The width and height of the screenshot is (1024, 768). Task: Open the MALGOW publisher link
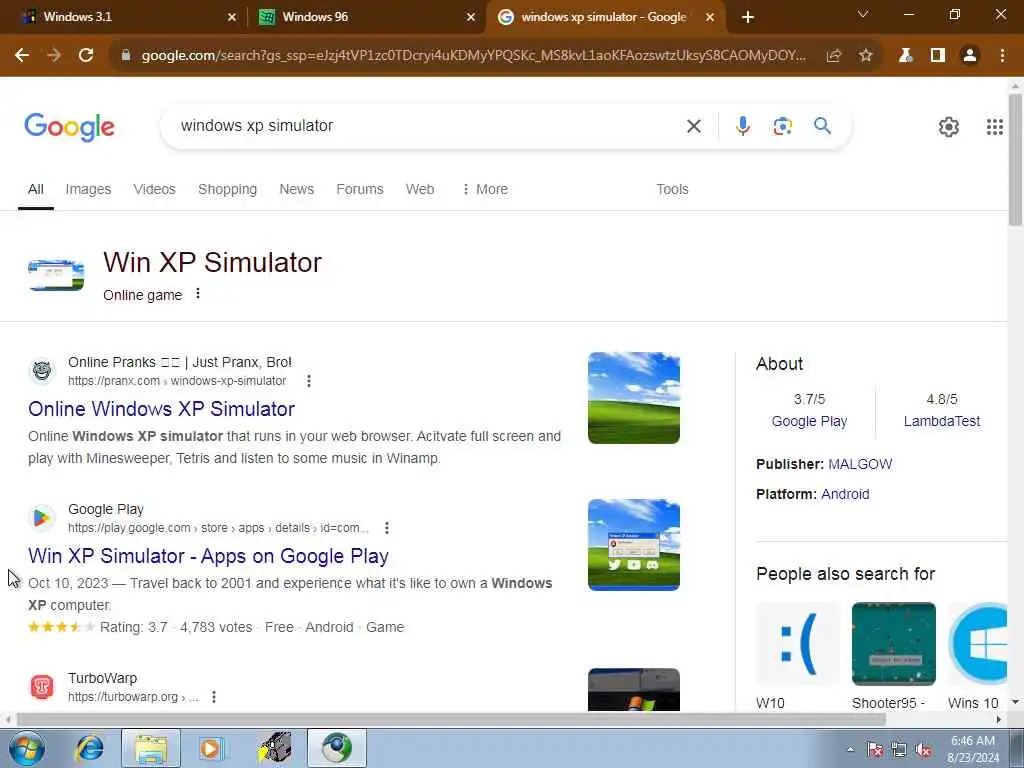860,464
